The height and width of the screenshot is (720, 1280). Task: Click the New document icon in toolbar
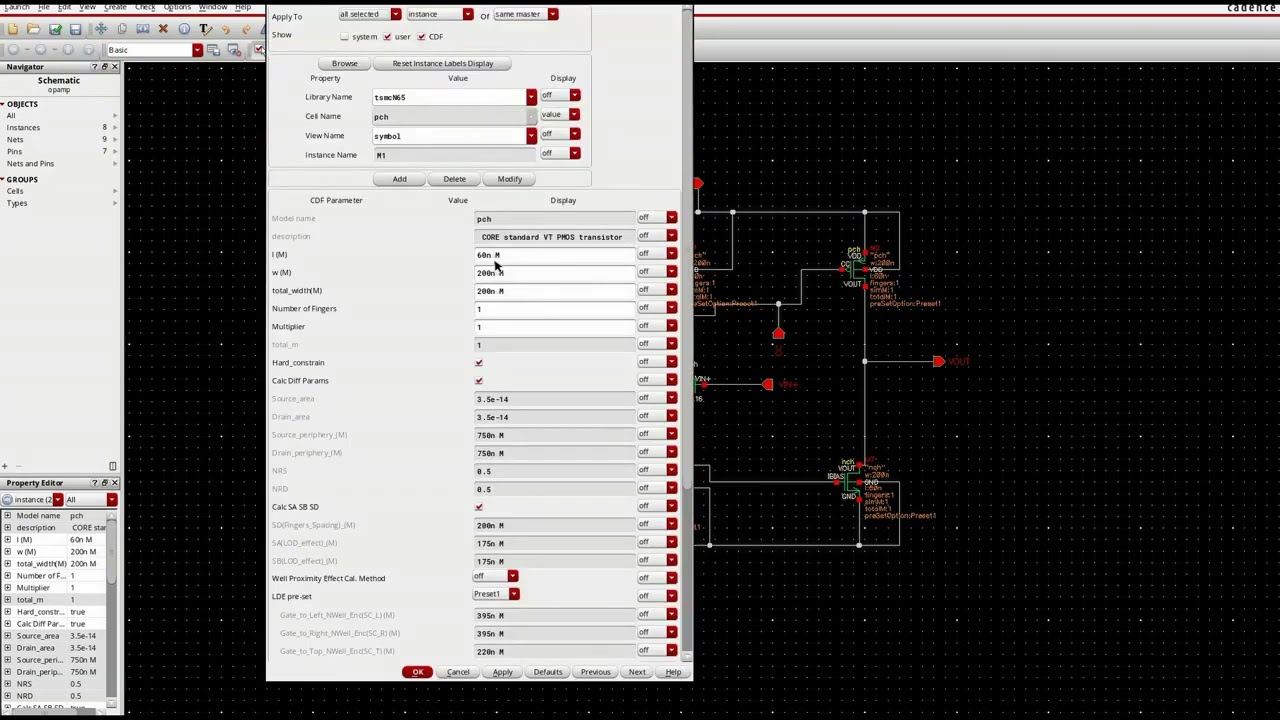point(12,29)
